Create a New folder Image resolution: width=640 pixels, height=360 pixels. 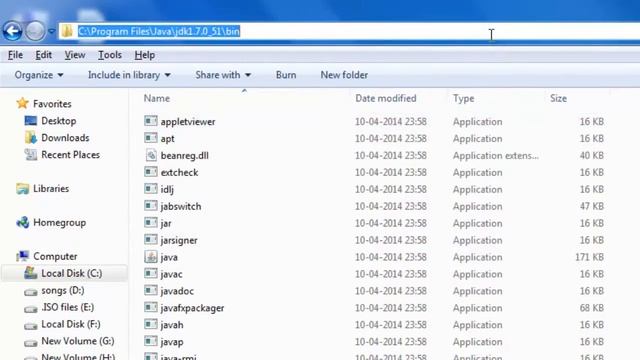pyautogui.click(x=344, y=75)
